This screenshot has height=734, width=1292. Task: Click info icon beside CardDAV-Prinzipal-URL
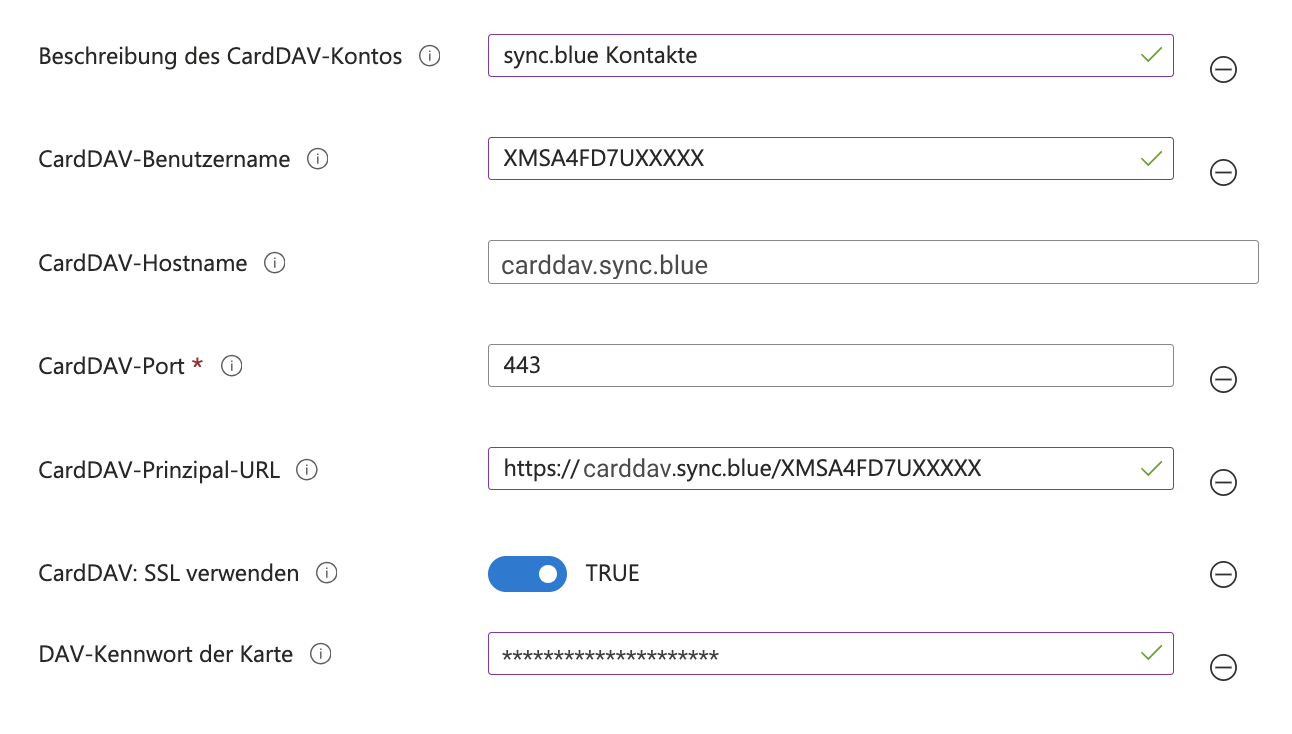(x=307, y=469)
